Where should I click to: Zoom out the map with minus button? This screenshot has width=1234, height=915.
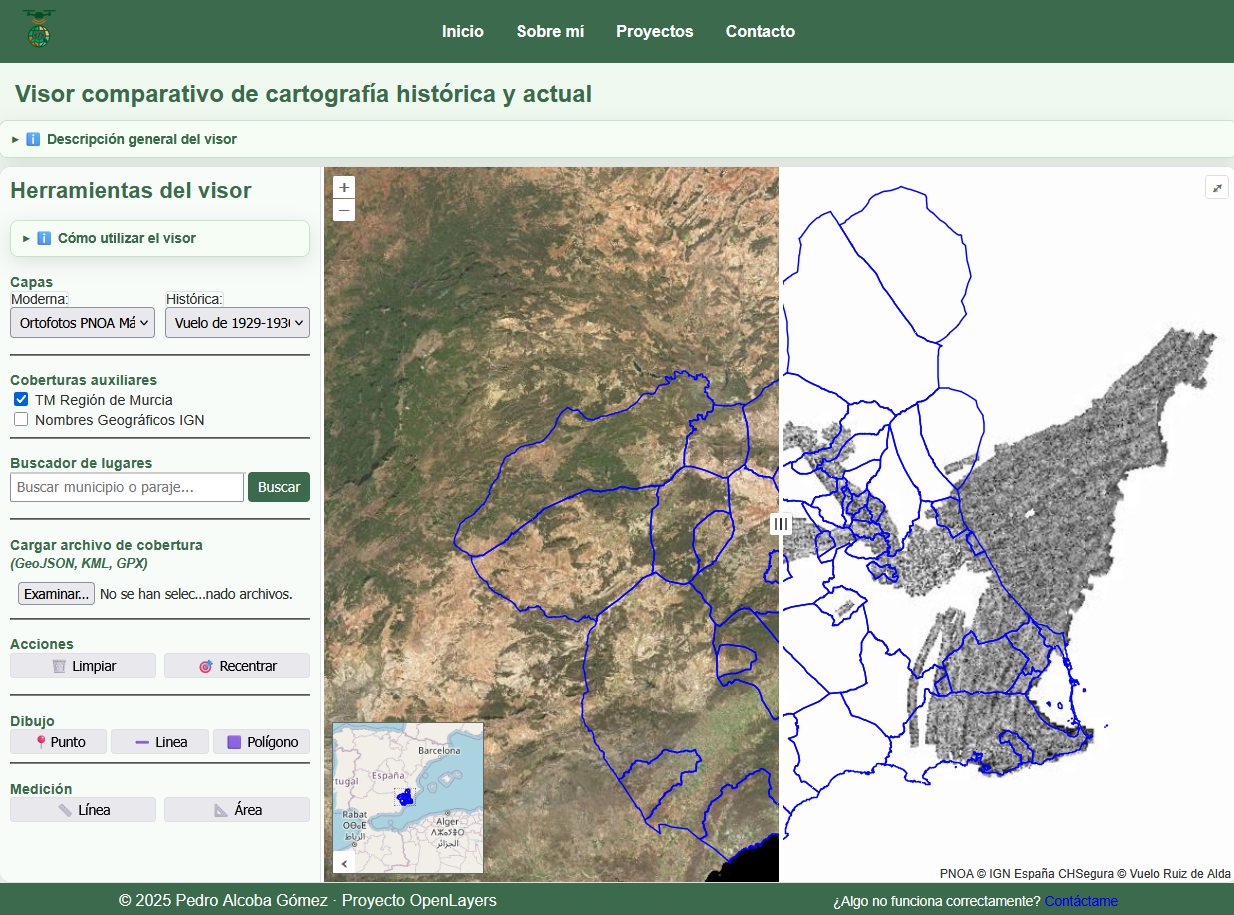tap(344, 210)
